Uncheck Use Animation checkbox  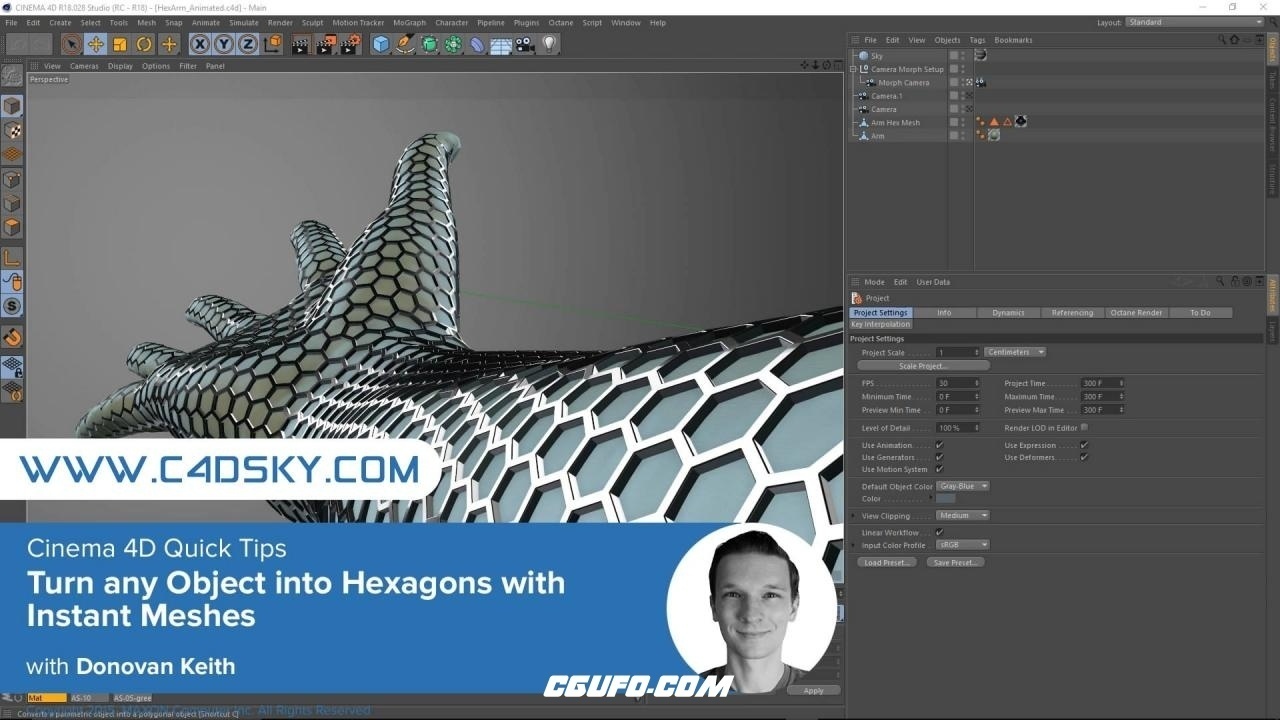click(939, 445)
